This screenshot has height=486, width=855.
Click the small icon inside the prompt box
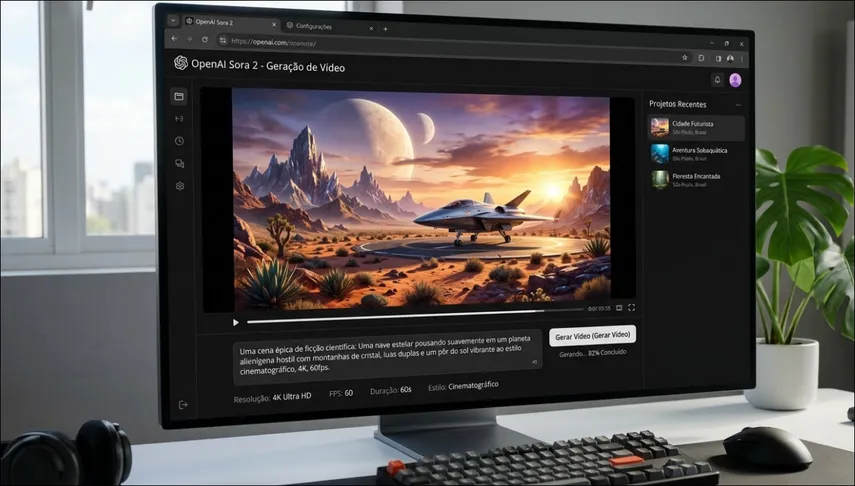pos(534,362)
